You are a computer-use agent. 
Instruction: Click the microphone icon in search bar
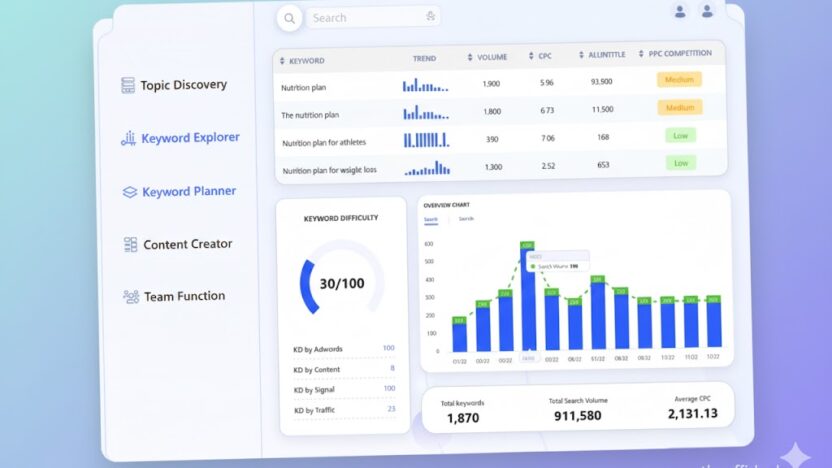click(430, 17)
